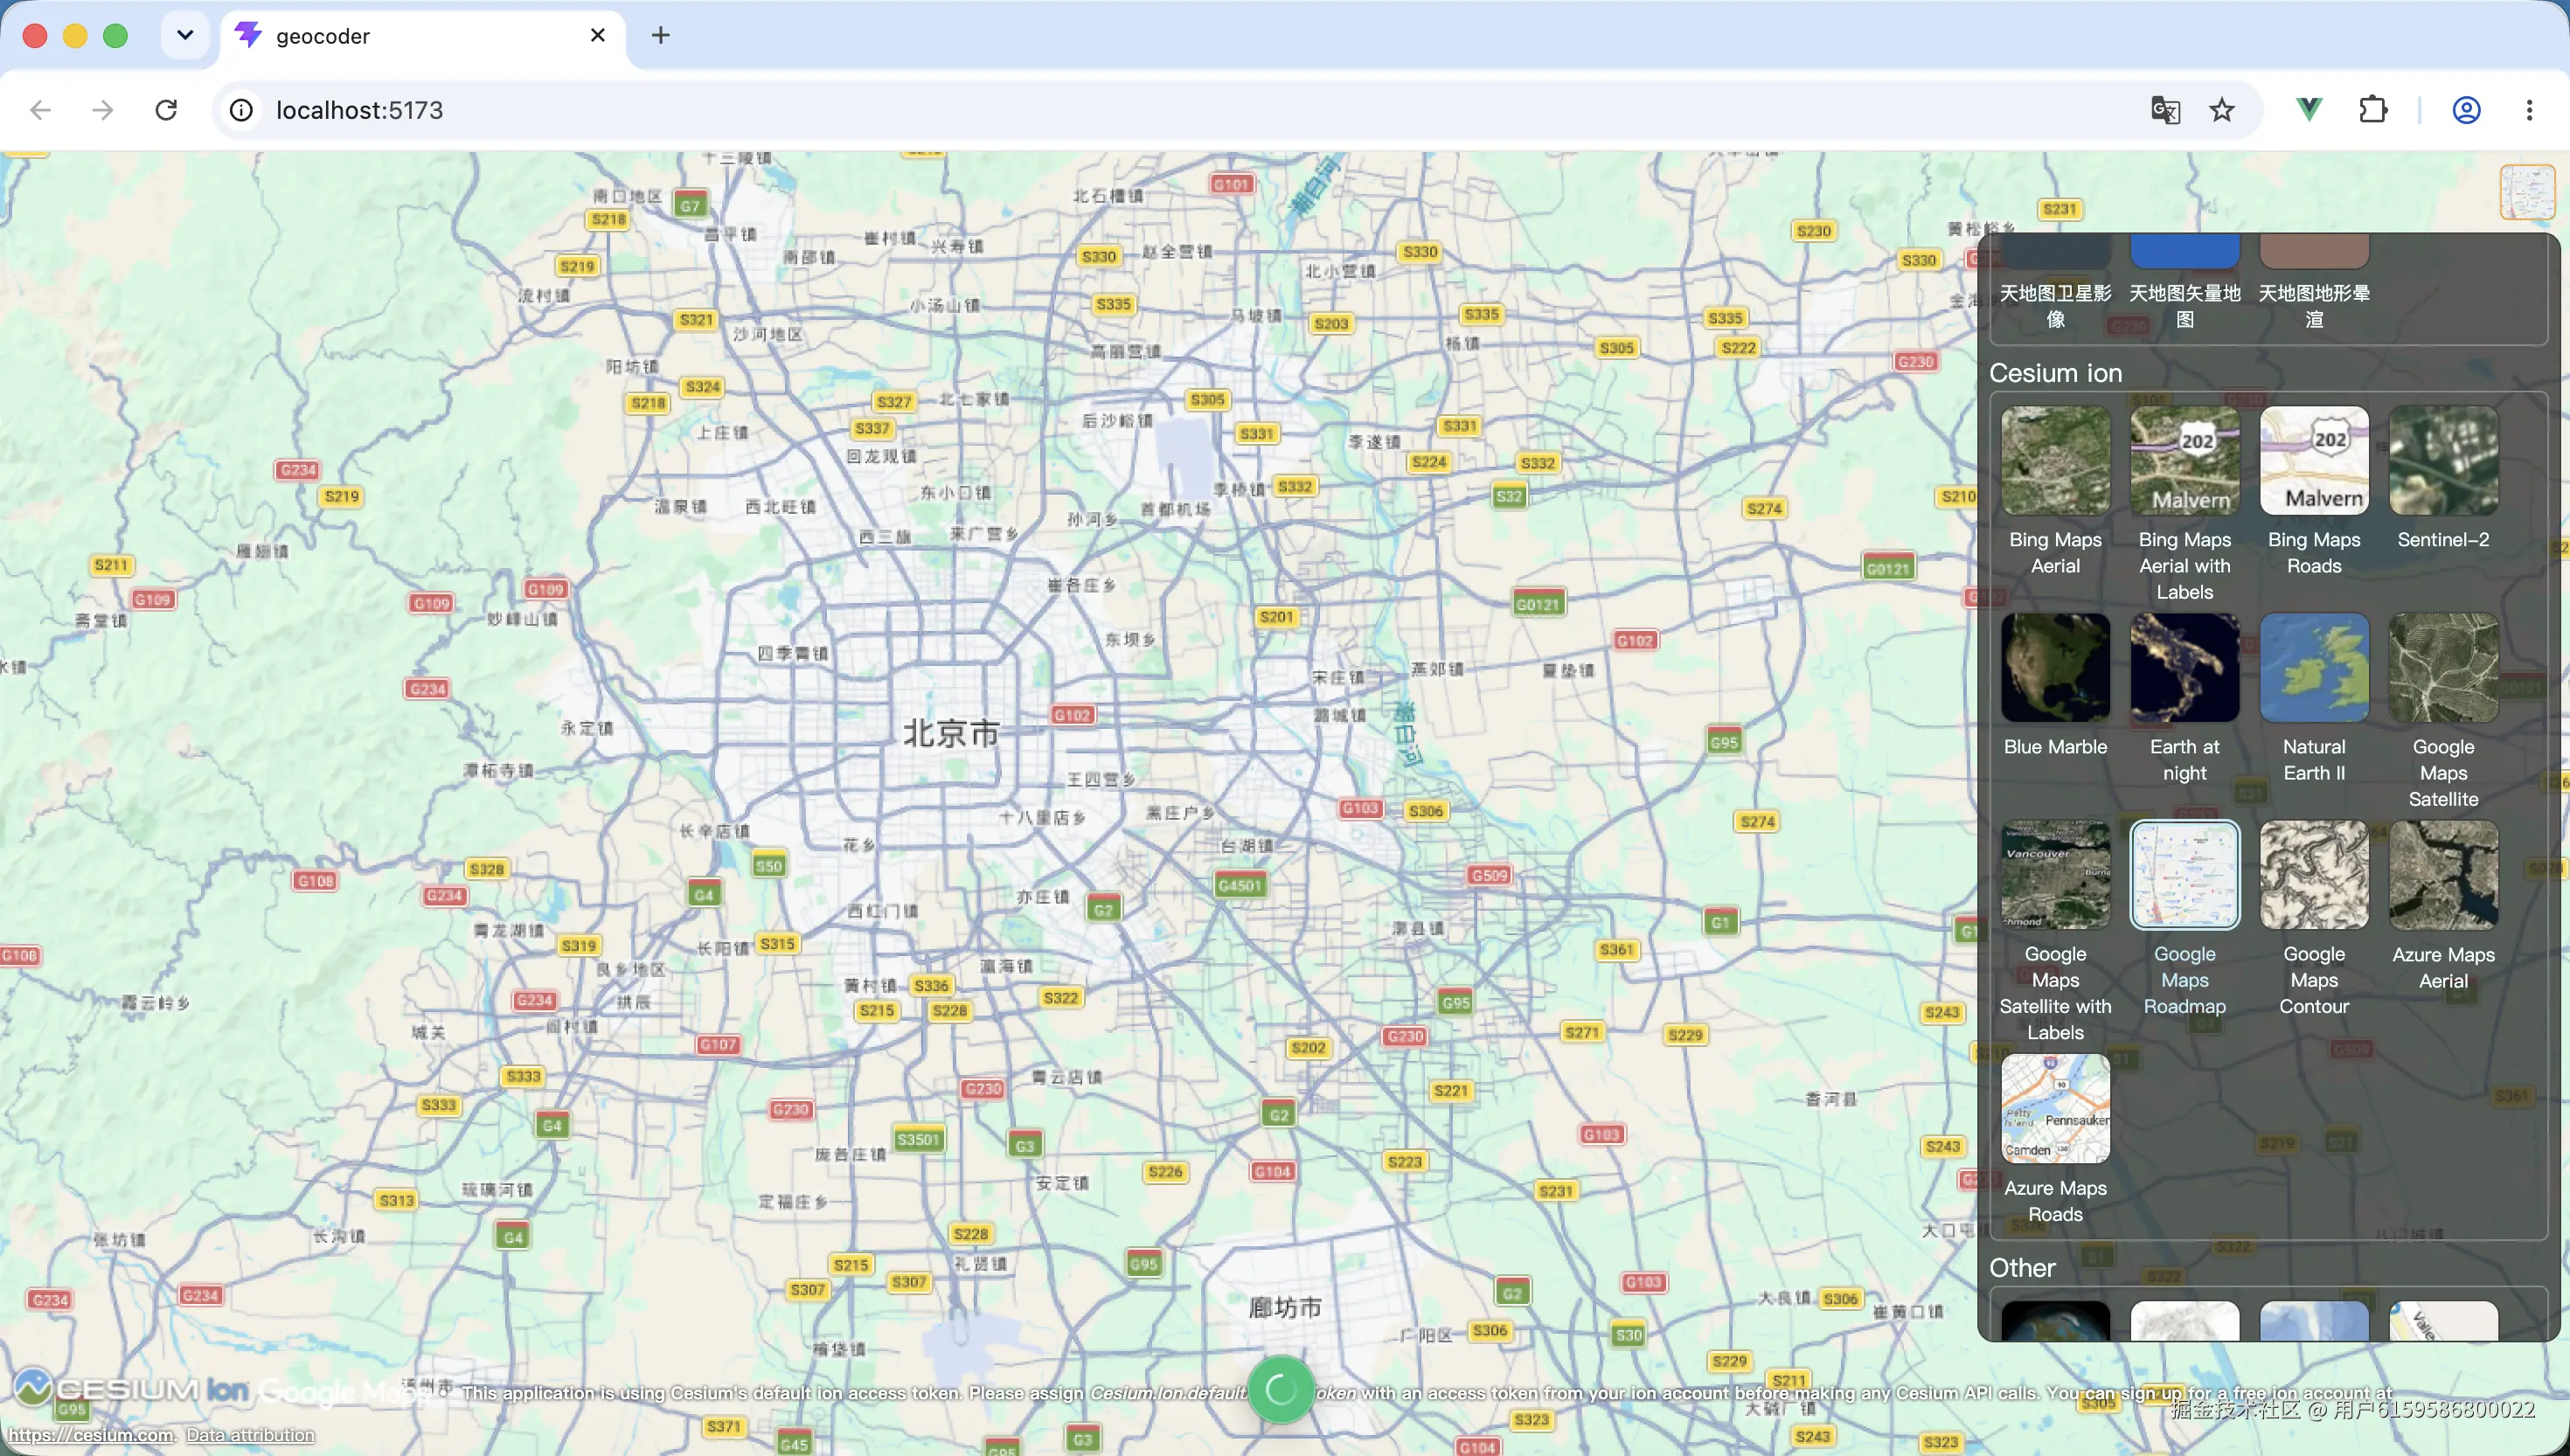
Task: Open the https://cesium.com link
Action: [91, 1435]
